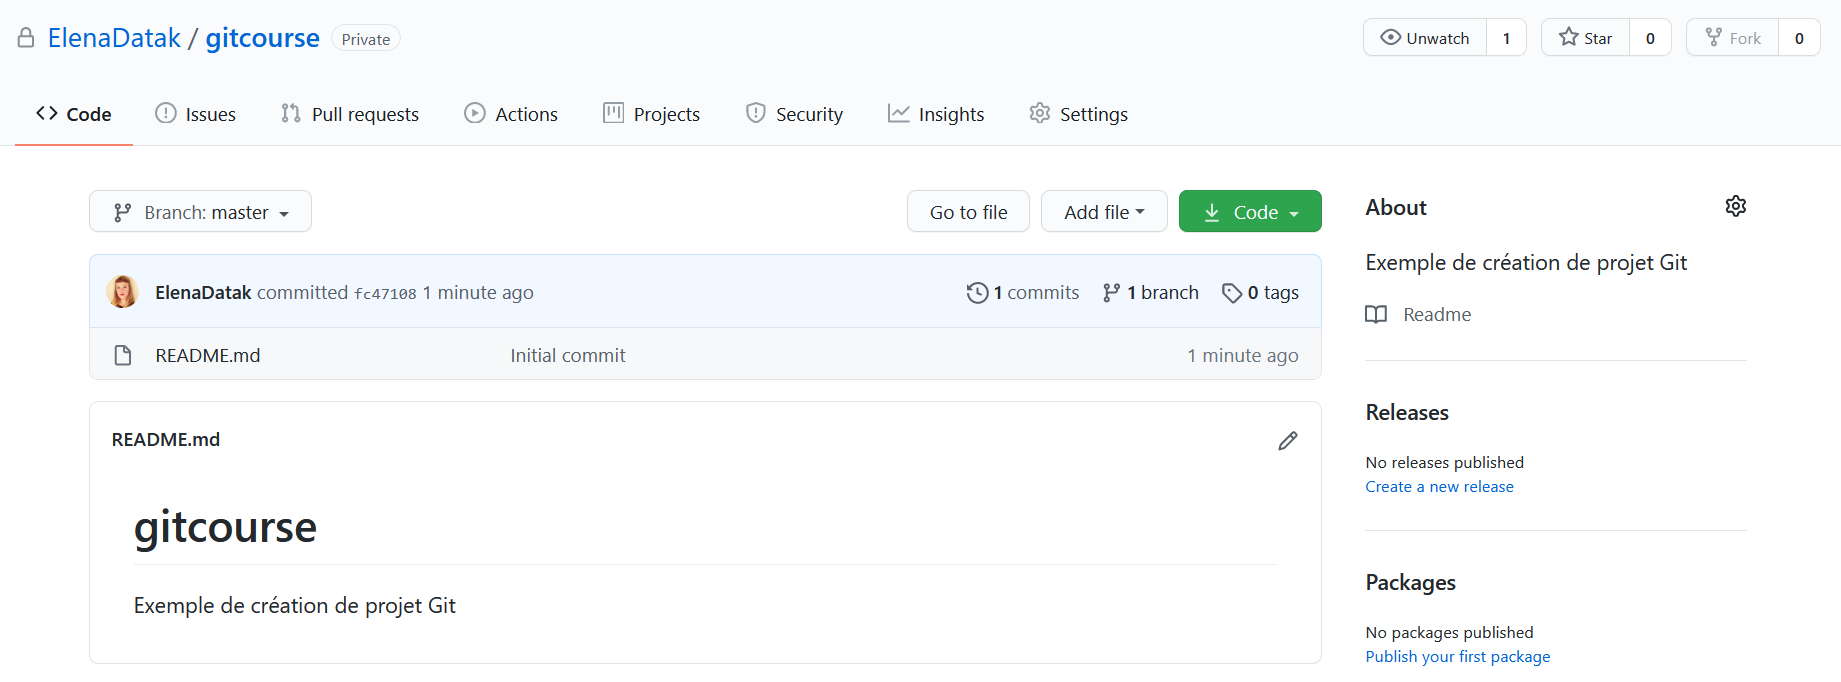
Task: Open ElenaDatak committer name link
Action: pos(203,293)
